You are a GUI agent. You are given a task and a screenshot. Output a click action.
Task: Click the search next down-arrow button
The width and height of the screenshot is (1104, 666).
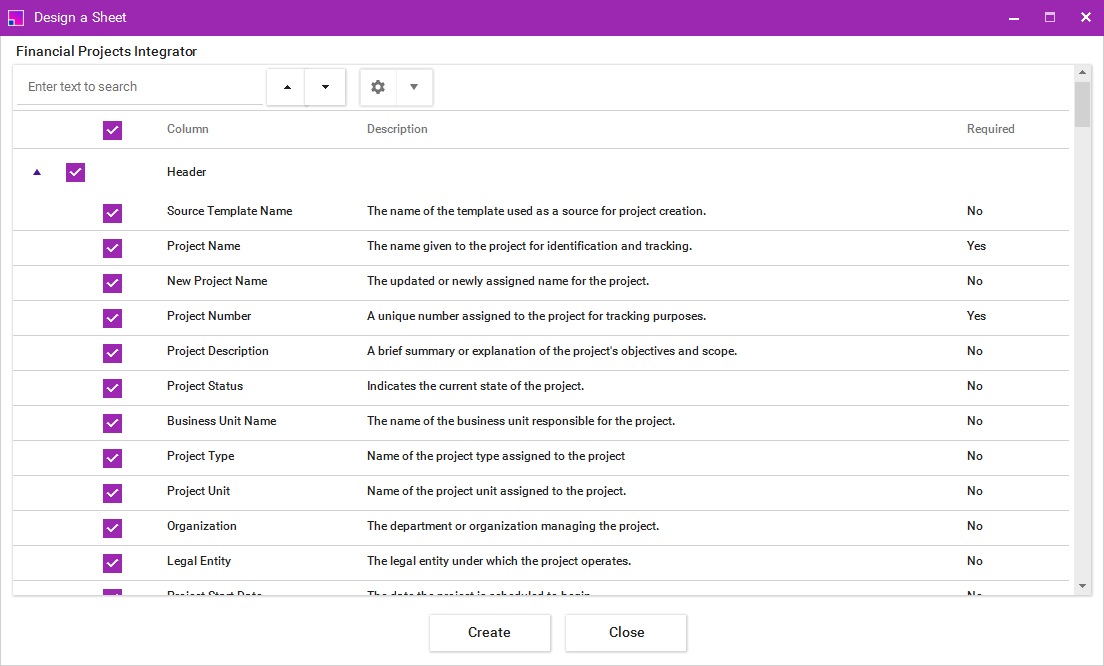pyautogui.click(x=325, y=87)
